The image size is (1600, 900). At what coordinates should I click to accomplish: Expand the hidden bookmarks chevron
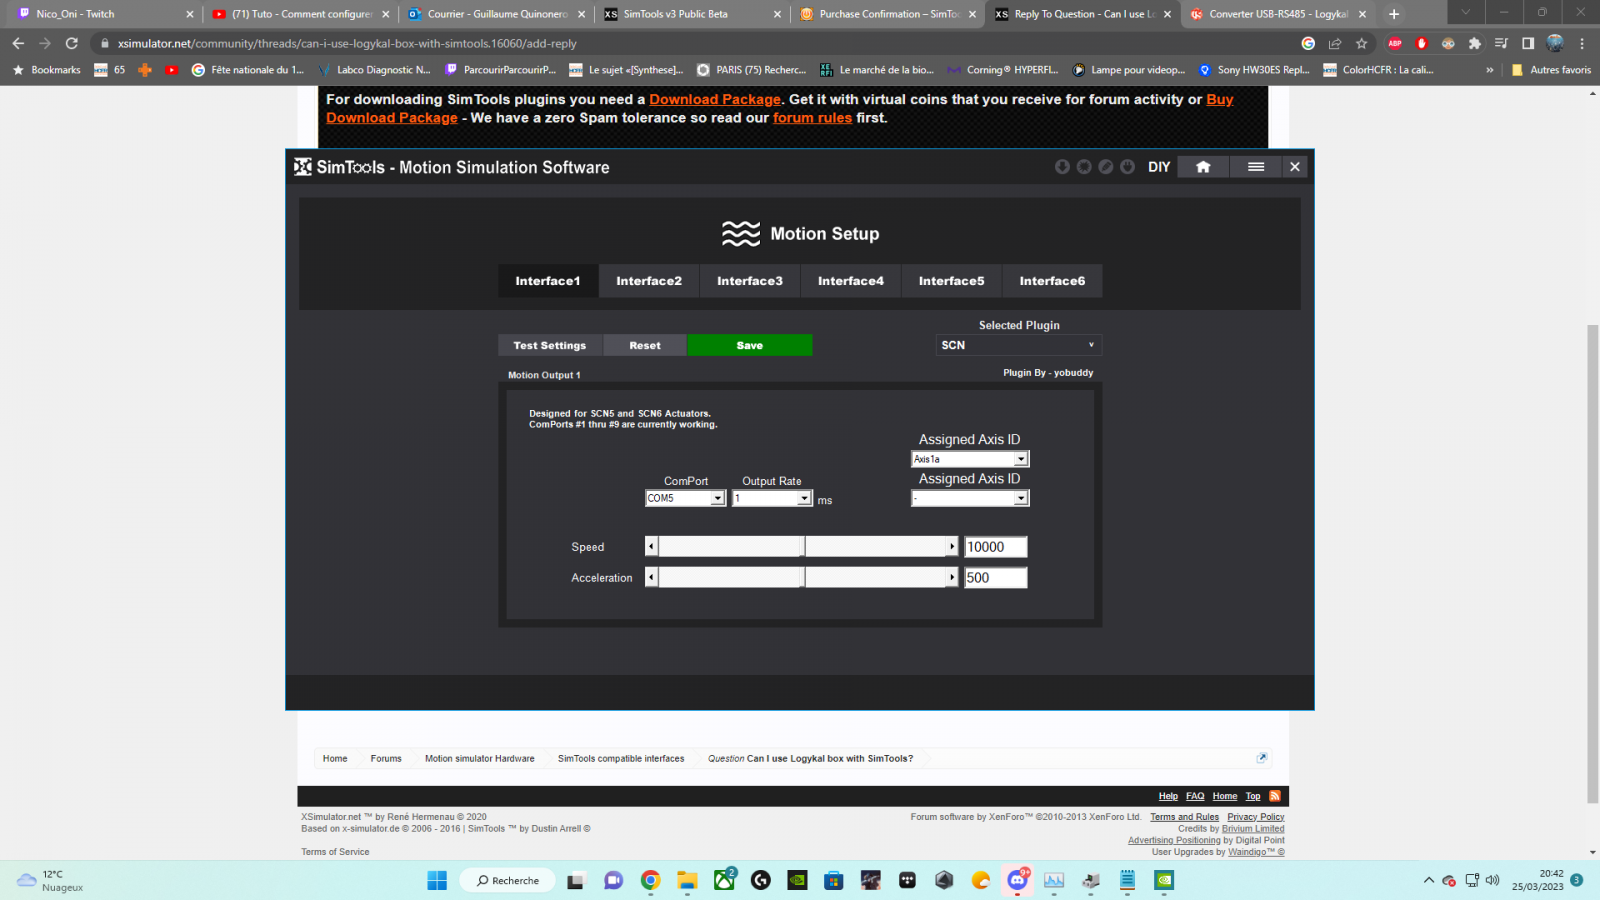pyautogui.click(x=1490, y=70)
